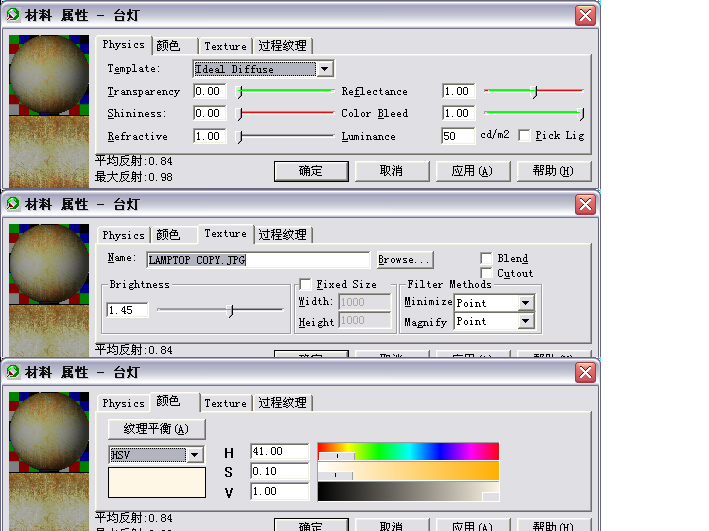Open the Minimize filter dropdown

click(525, 303)
